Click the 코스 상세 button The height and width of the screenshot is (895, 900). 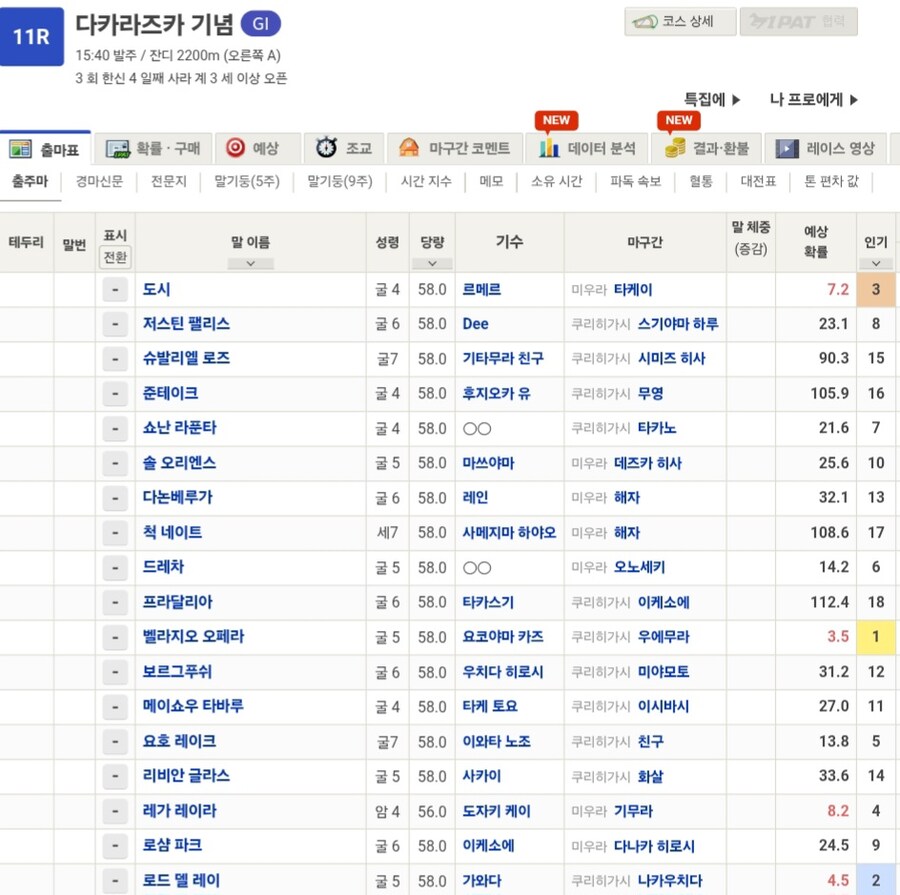(679, 21)
